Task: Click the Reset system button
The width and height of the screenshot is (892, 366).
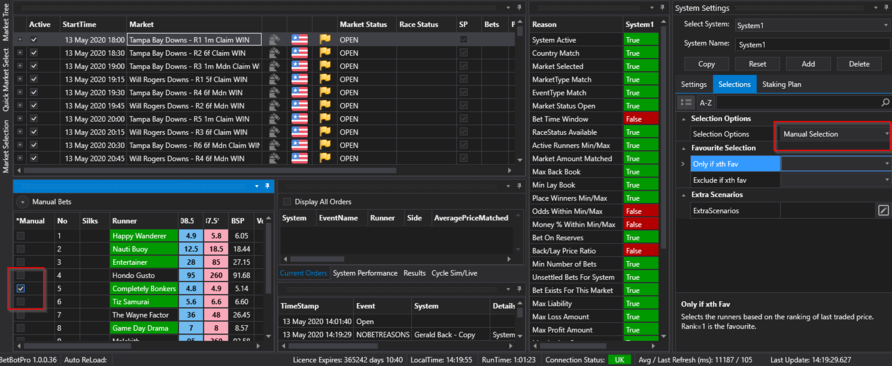Action: (x=757, y=64)
